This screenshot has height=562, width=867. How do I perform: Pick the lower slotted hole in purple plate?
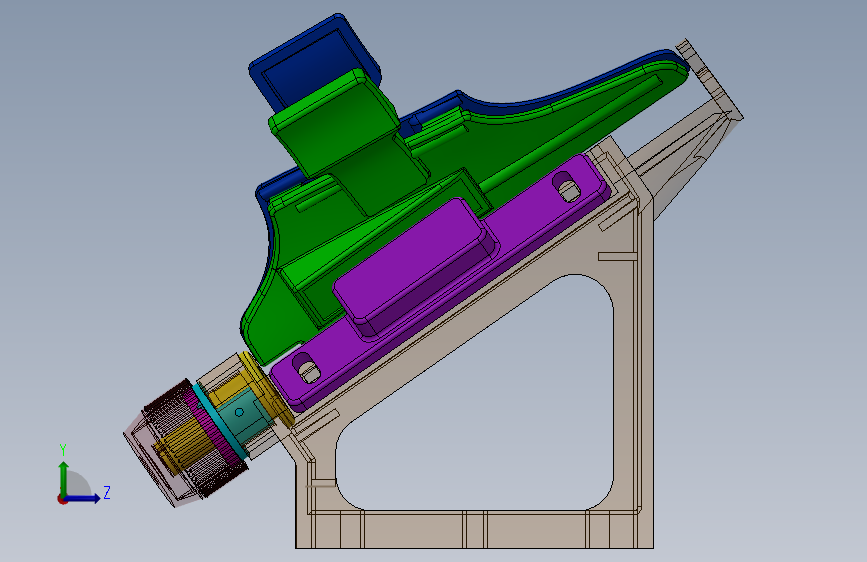pos(305,367)
